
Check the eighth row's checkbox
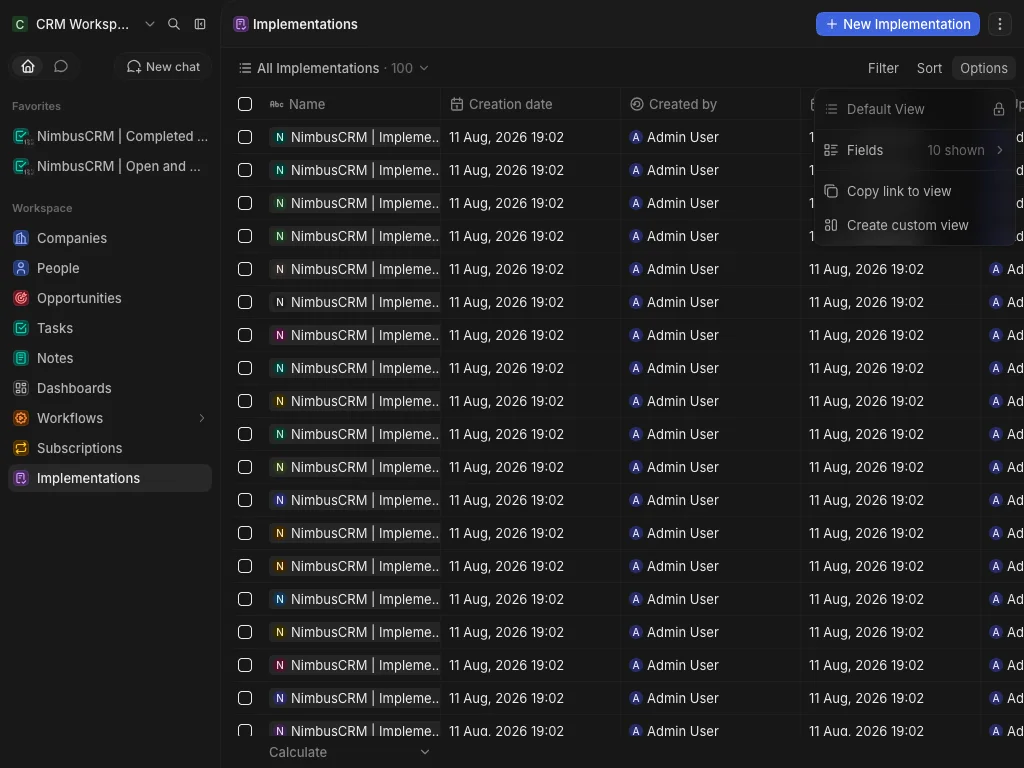(245, 368)
